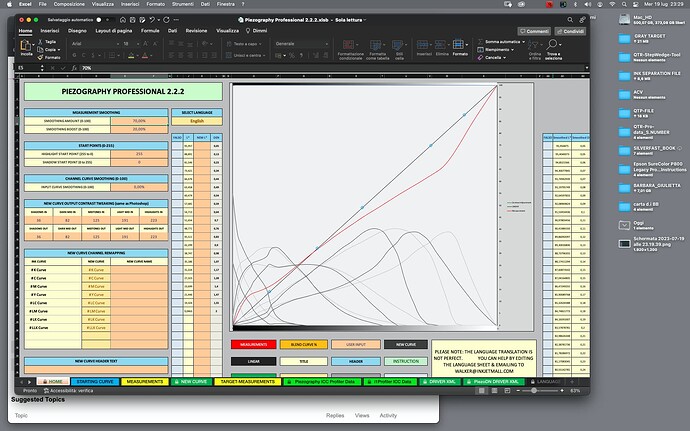Open the Undo history dropdown arrow
The width and height of the screenshot is (690, 431).
158,20
